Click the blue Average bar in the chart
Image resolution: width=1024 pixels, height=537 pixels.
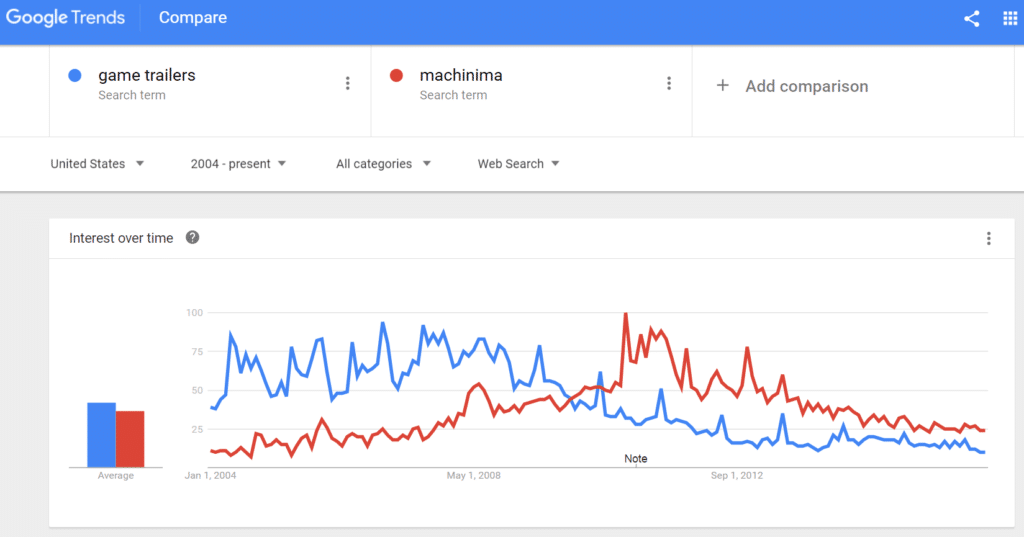101,434
